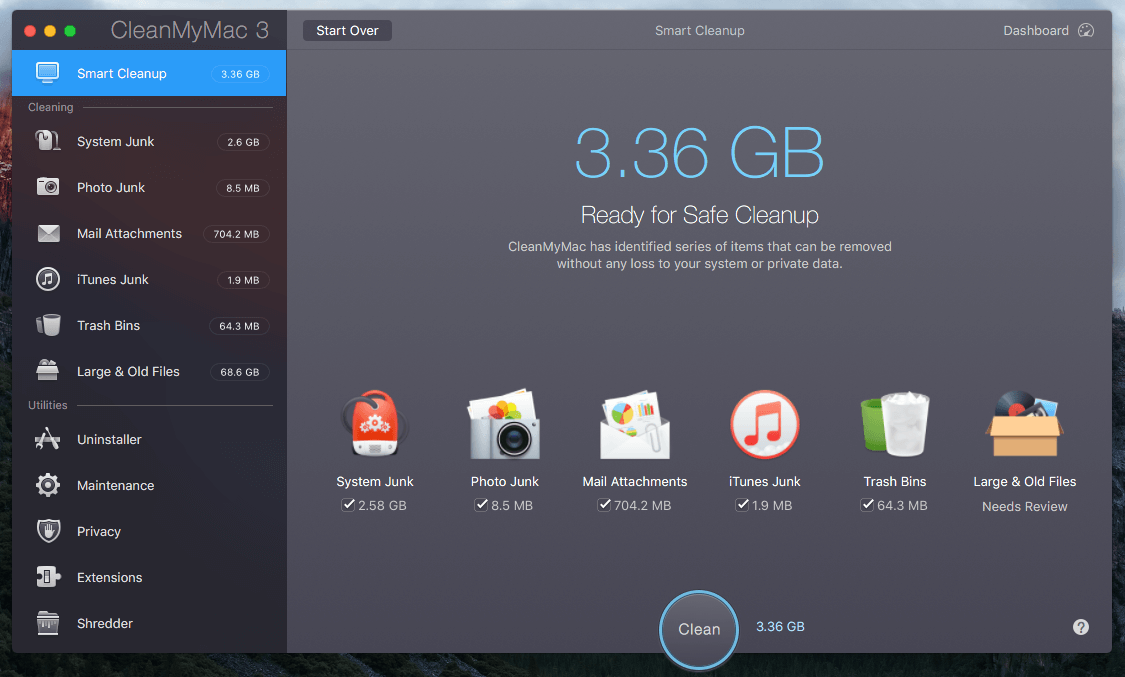Click the CleanMyMac 3 title text
Screen dimensions: 1125x677
point(189,30)
